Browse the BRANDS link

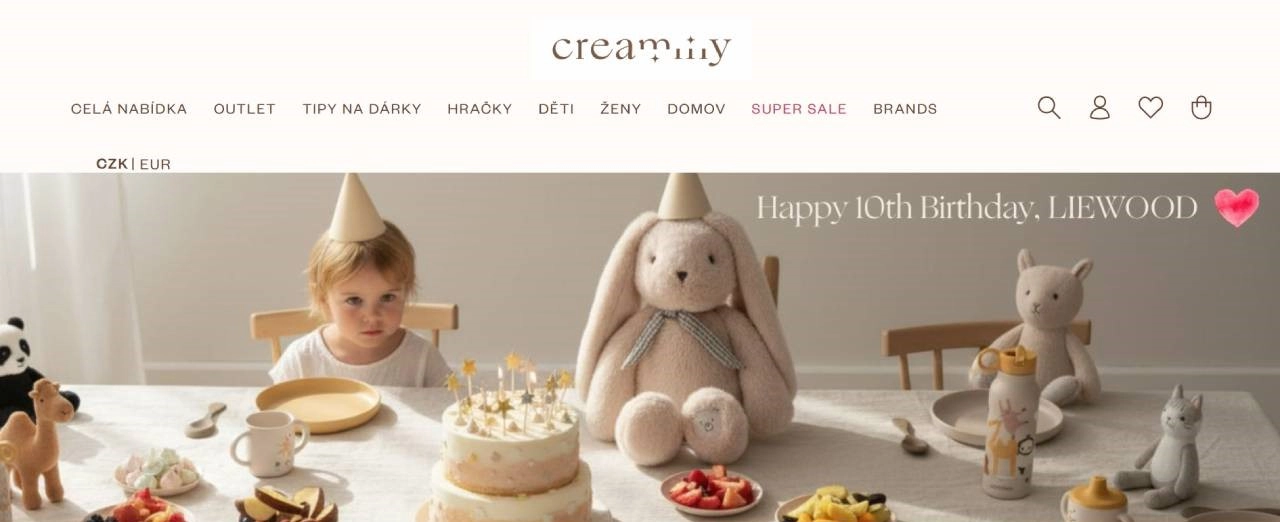coord(905,109)
